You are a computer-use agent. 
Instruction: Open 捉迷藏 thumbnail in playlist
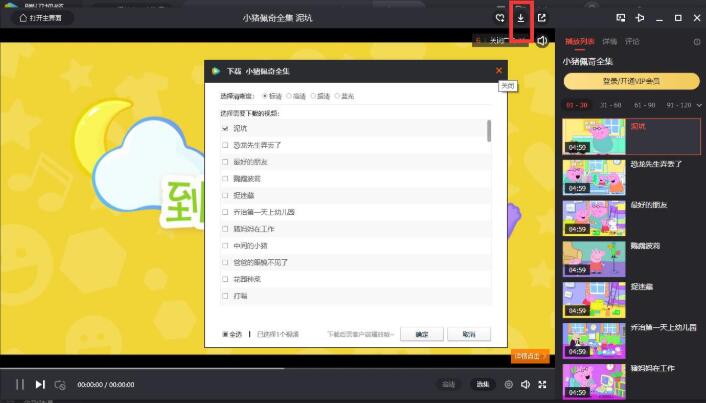(594, 300)
